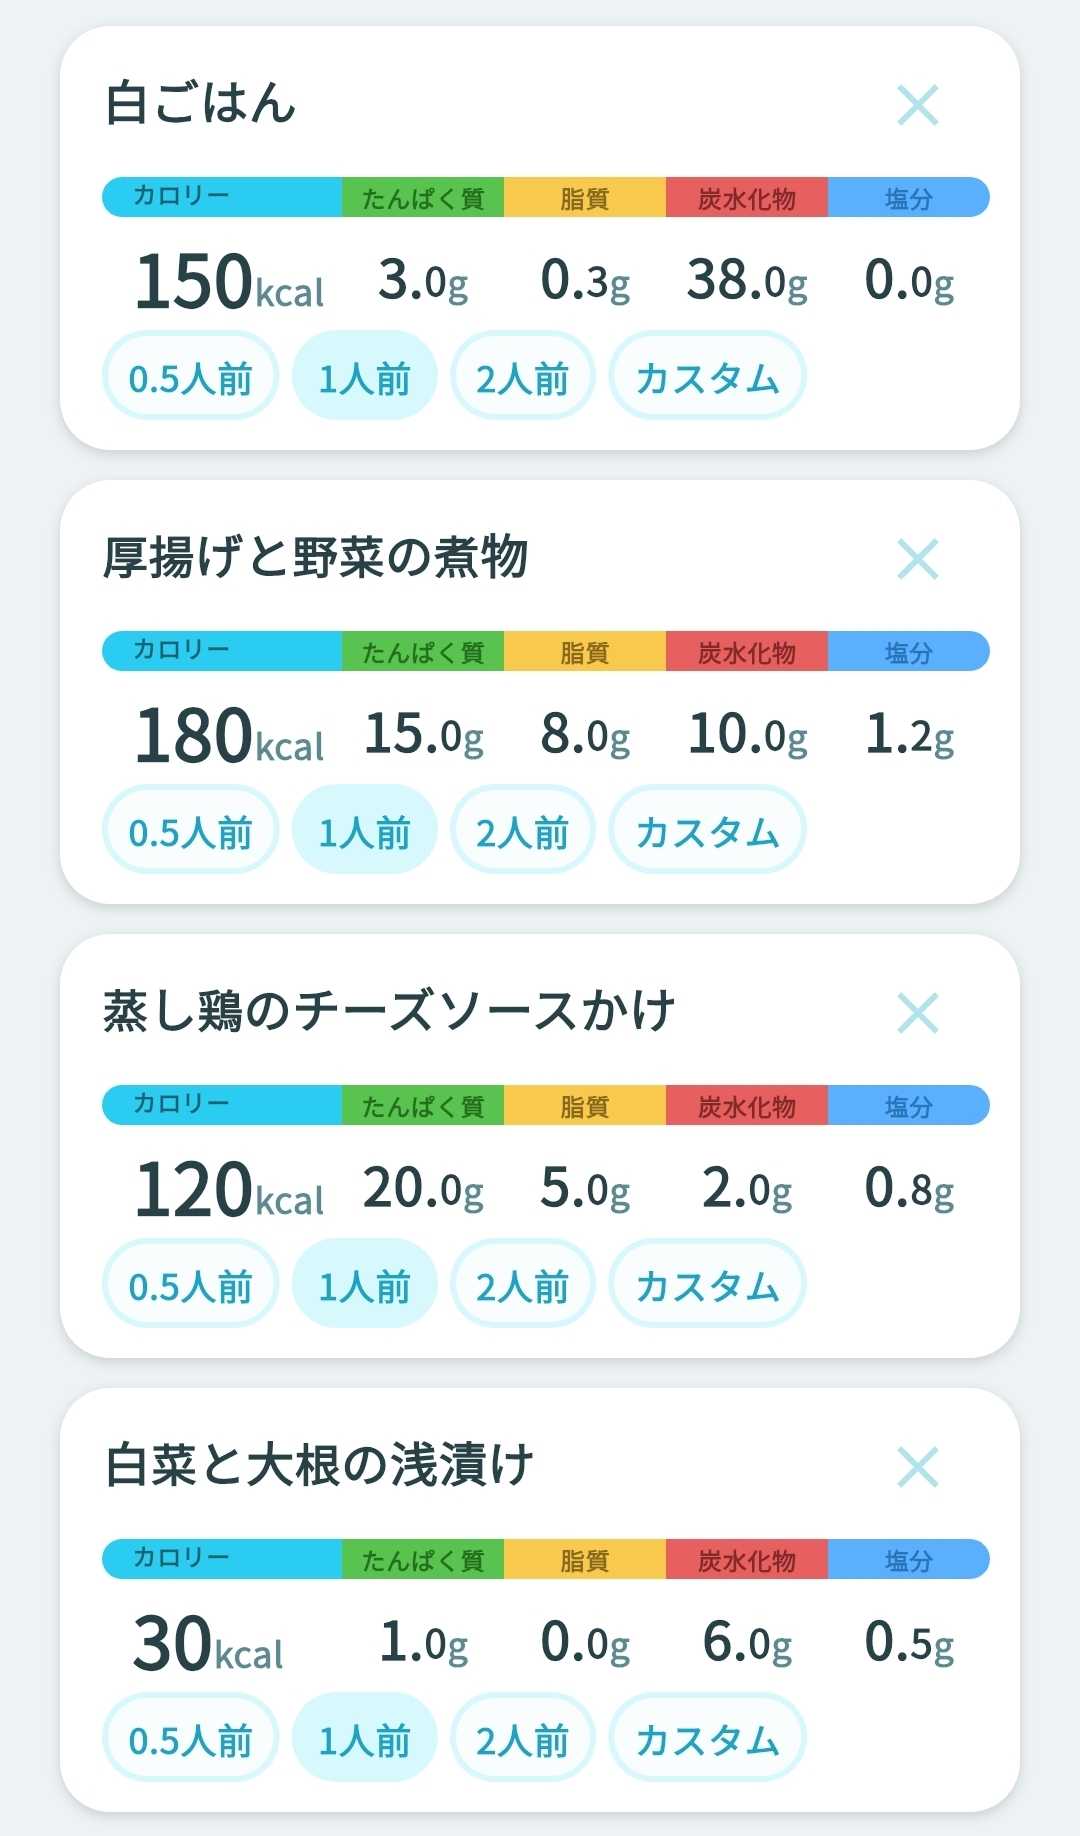Open カスタム for 蒸し鶏のチーズソースかけ
This screenshot has height=1836, width=1080.
coord(707,1284)
